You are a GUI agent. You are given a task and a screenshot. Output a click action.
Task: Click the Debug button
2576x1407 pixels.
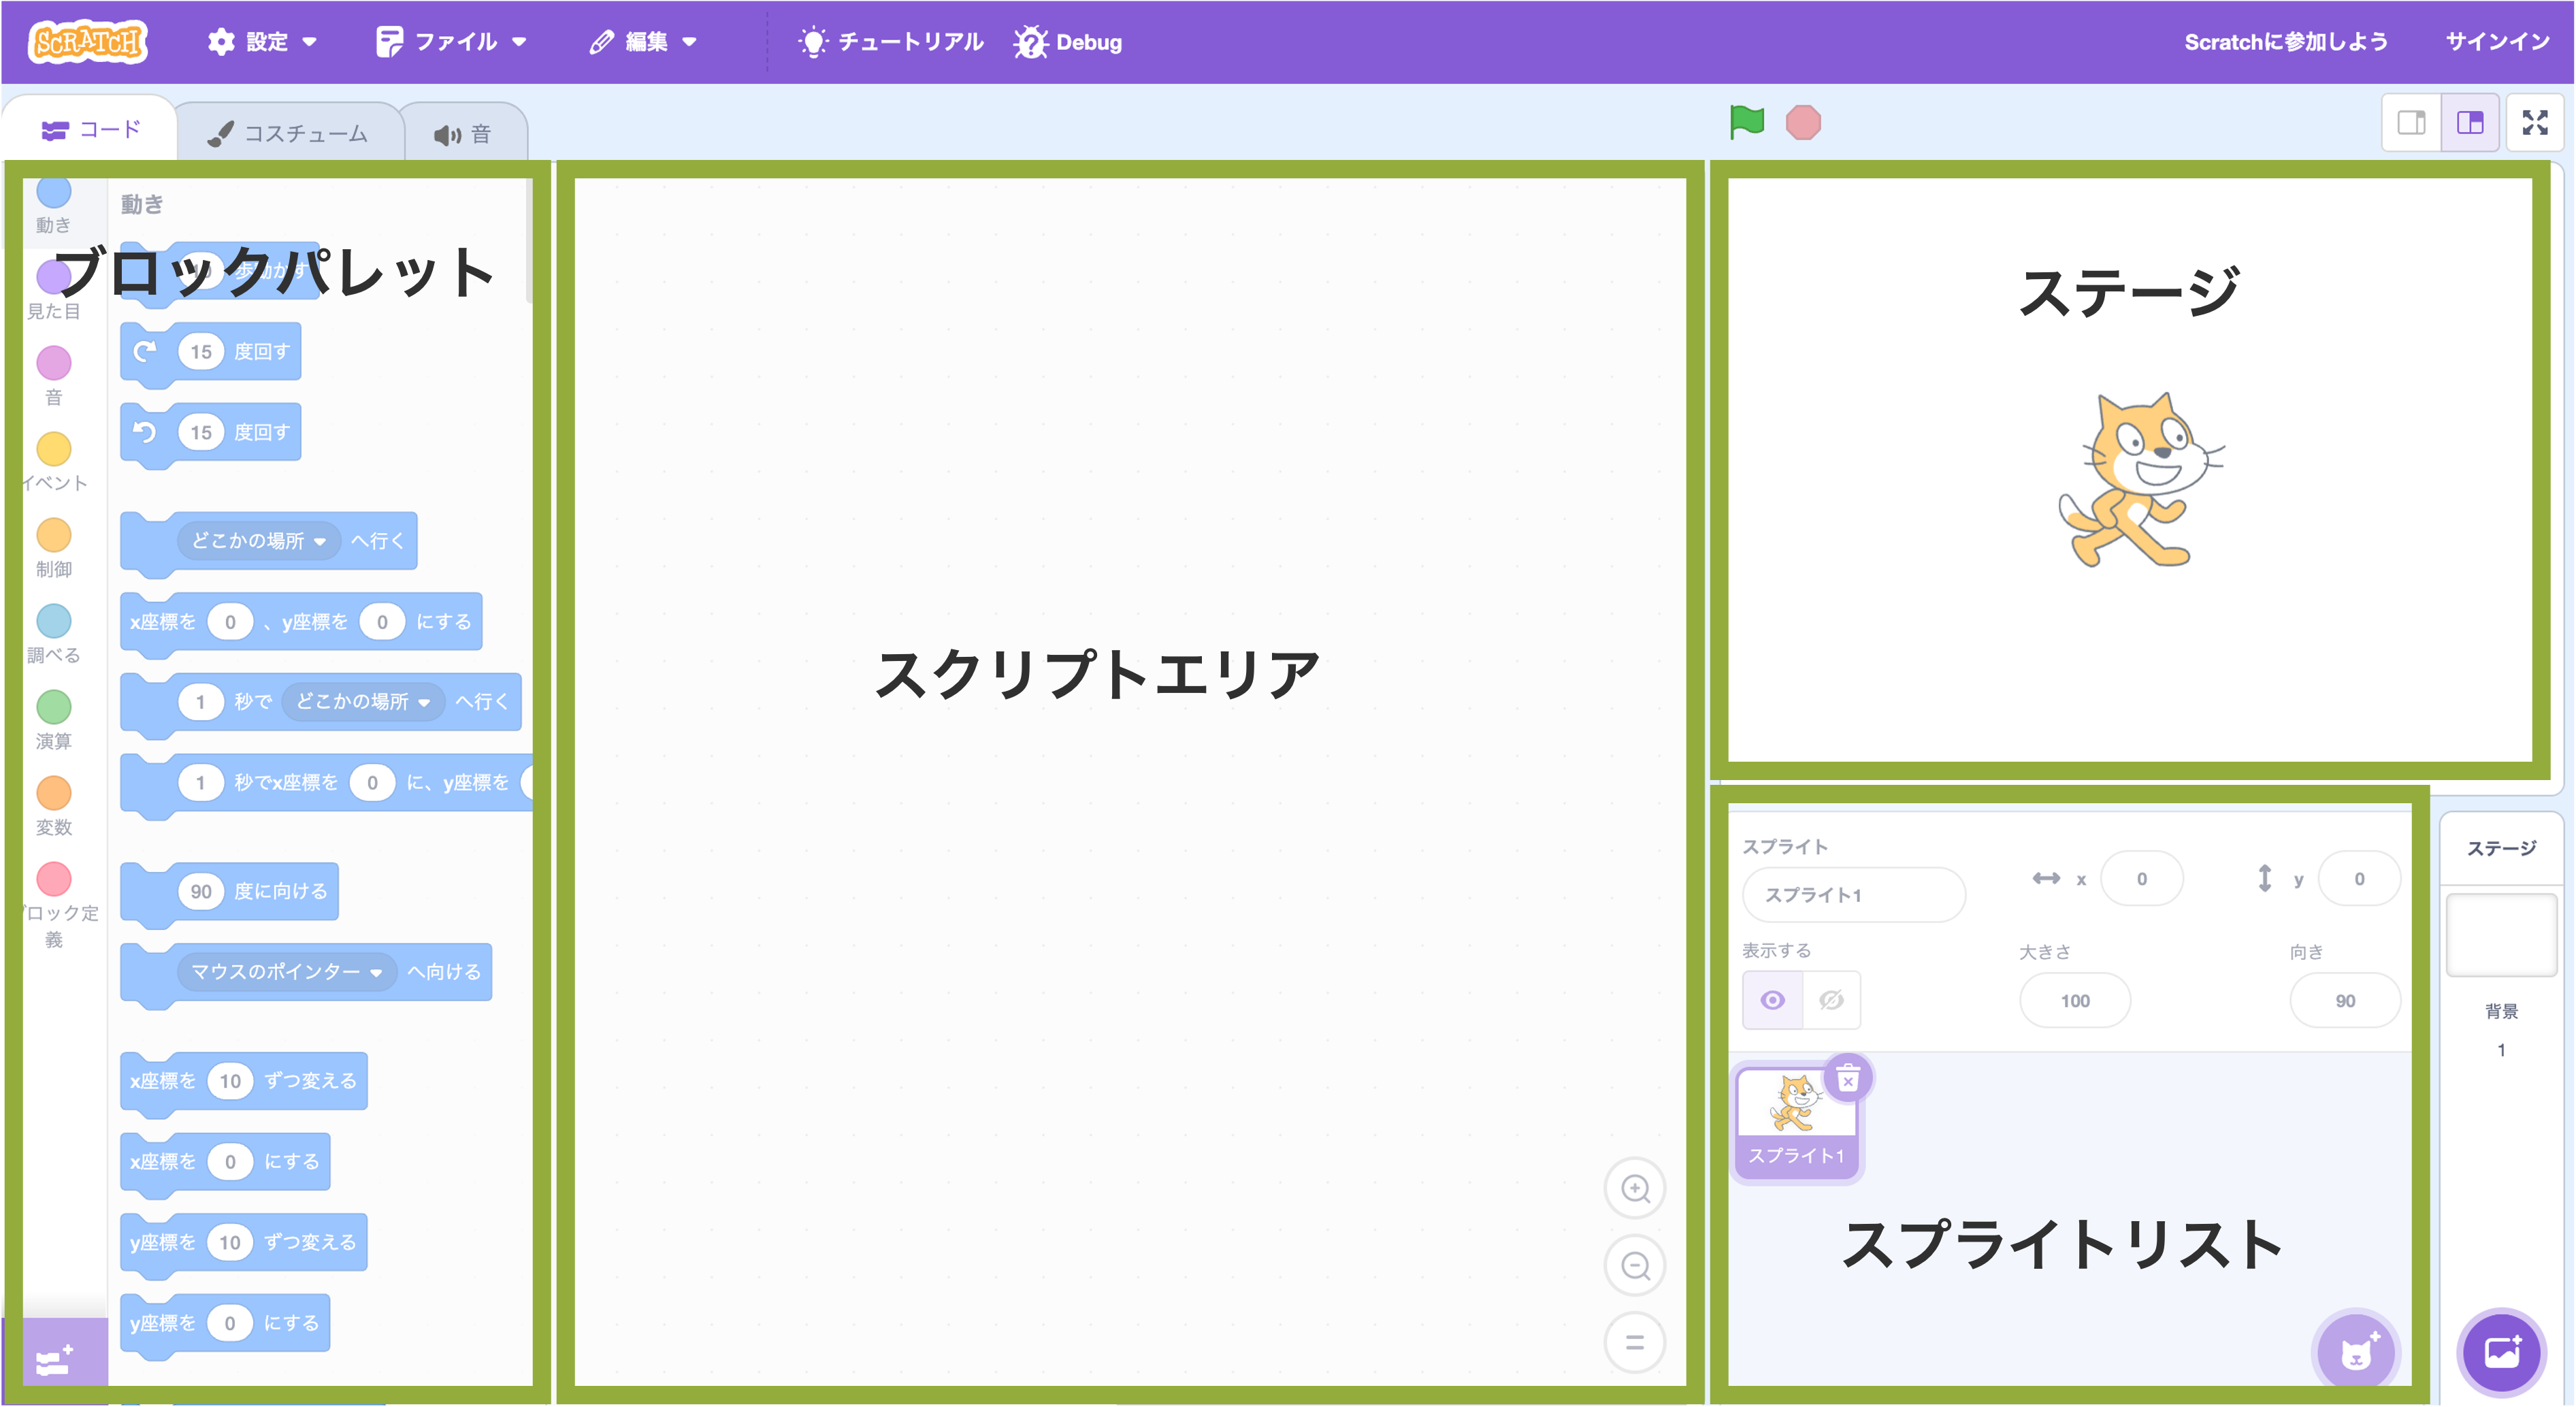1068,42
